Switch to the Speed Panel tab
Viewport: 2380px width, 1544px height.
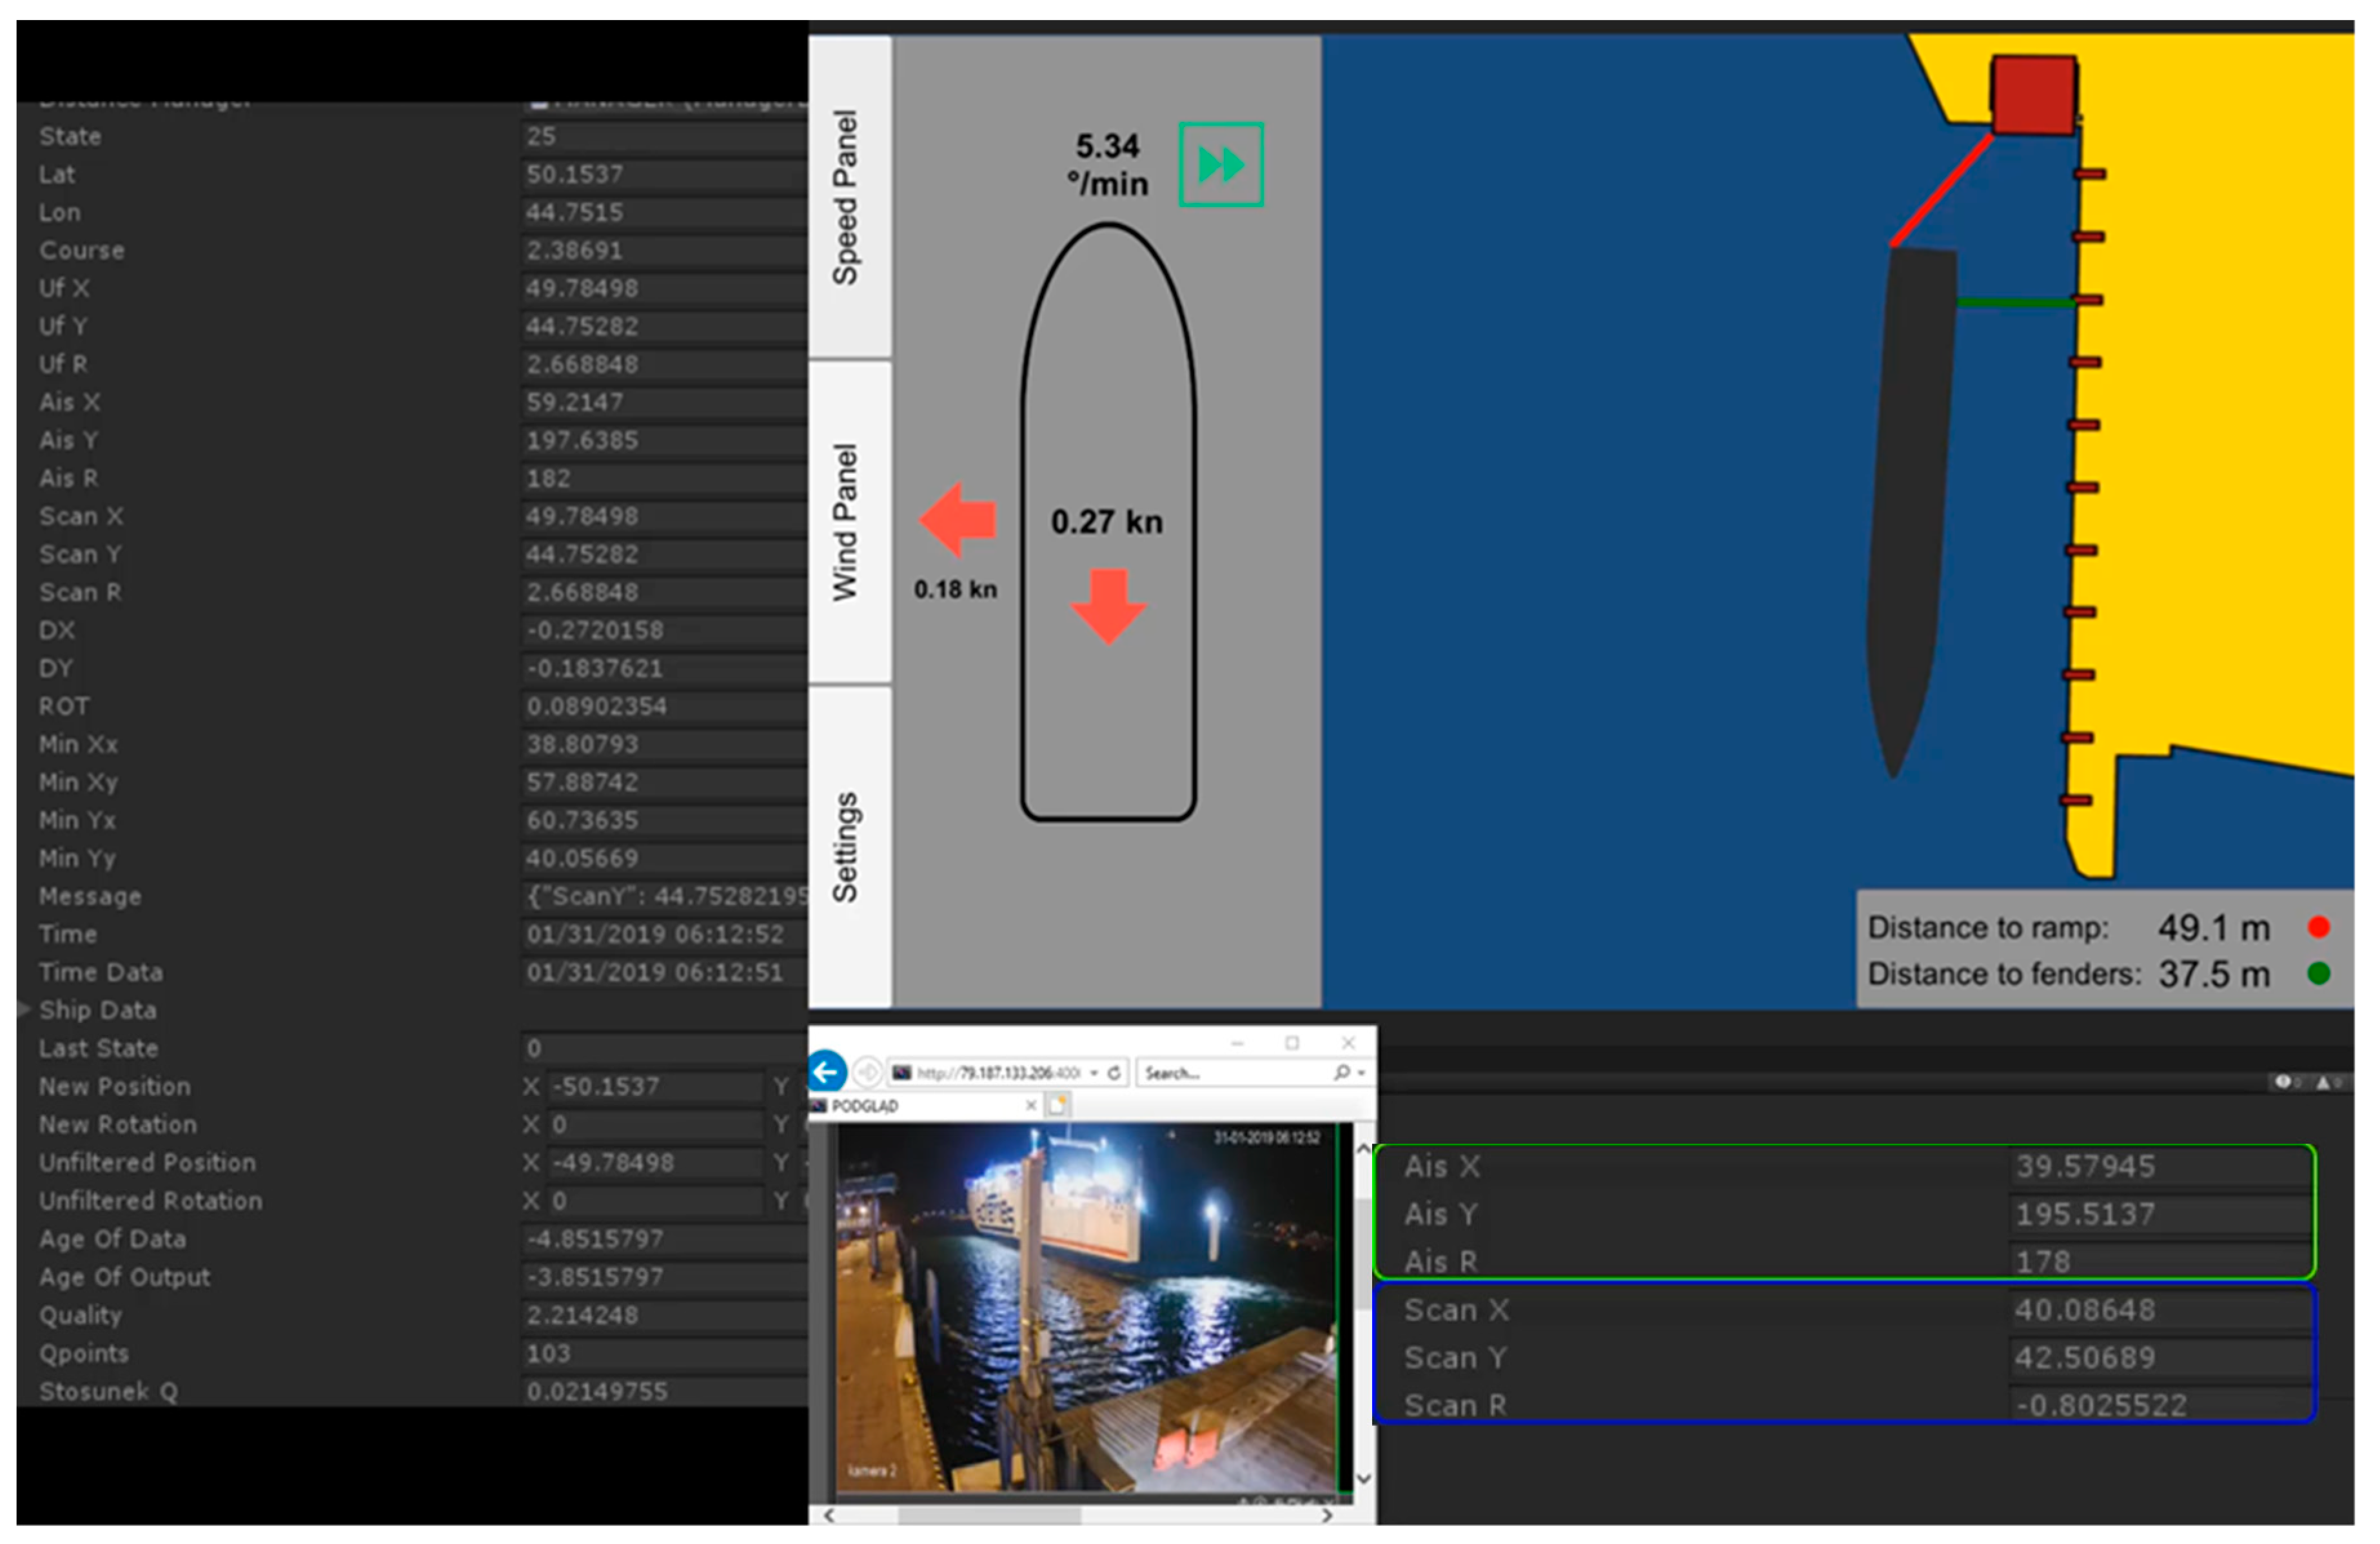tap(848, 197)
